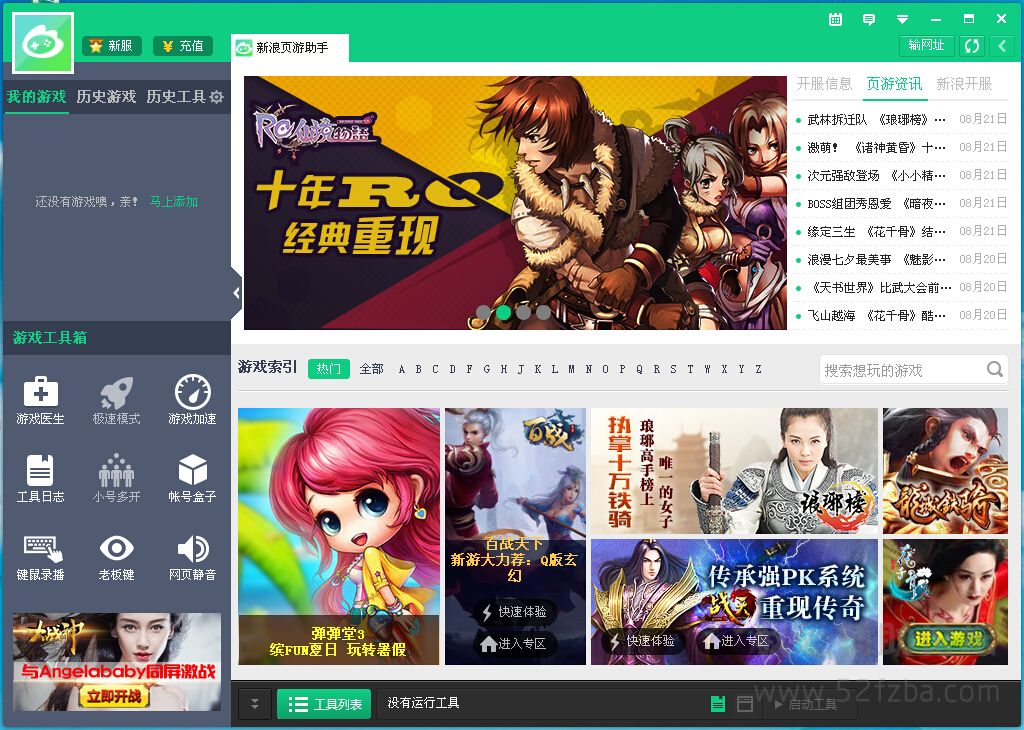Viewport: 1024px width, 730px height.
Task: Click the green document icon in bottom bar
Action: pos(718,704)
